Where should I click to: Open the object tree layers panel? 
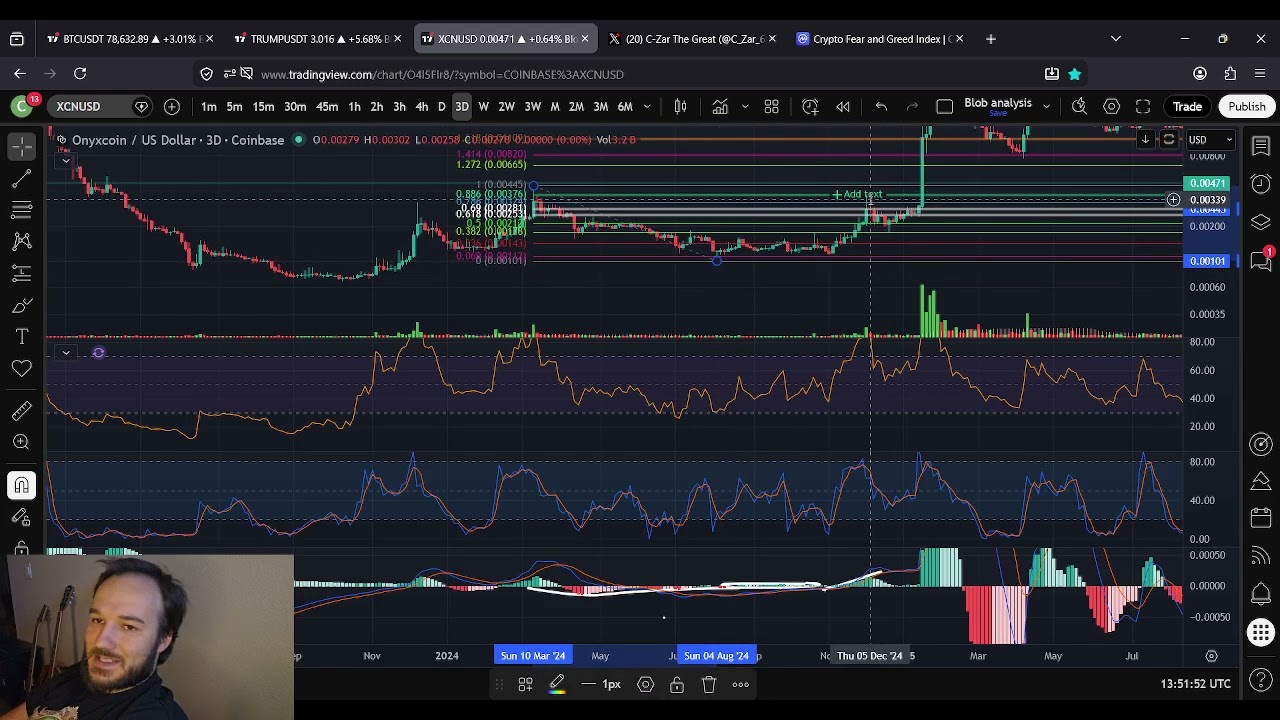(1261, 222)
